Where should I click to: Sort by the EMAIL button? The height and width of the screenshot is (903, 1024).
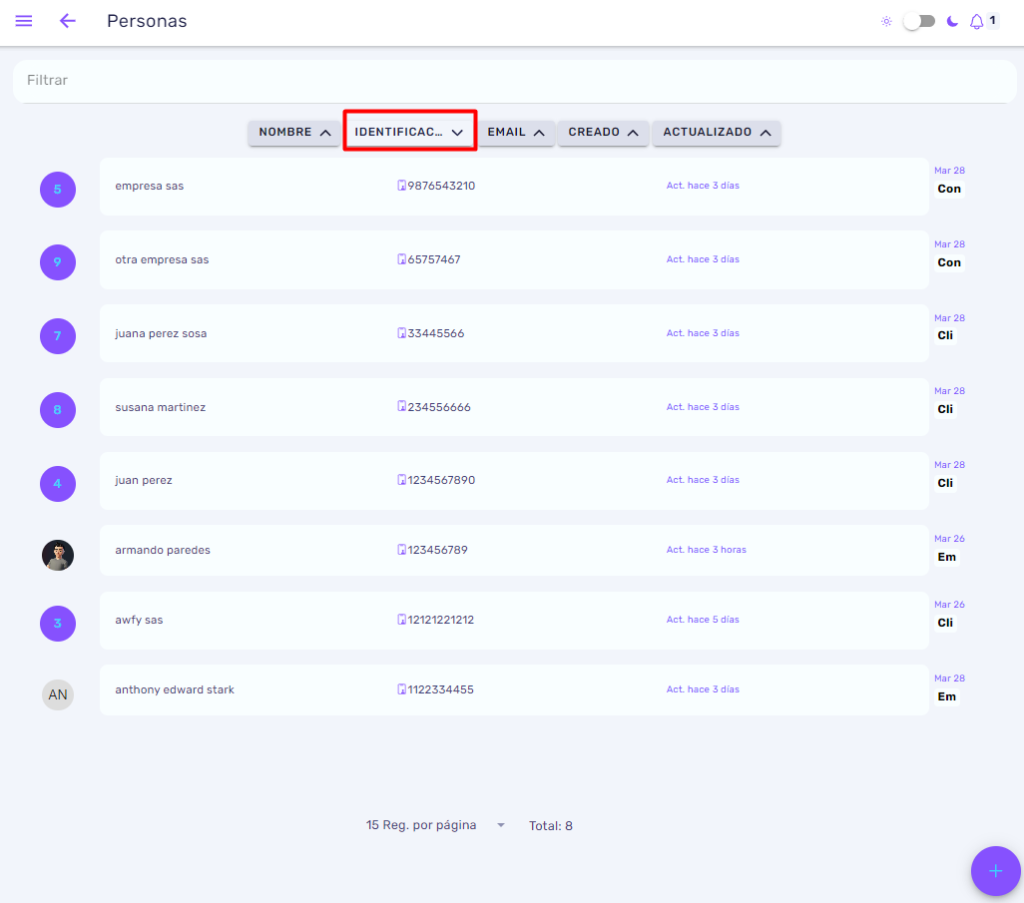tap(516, 133)
